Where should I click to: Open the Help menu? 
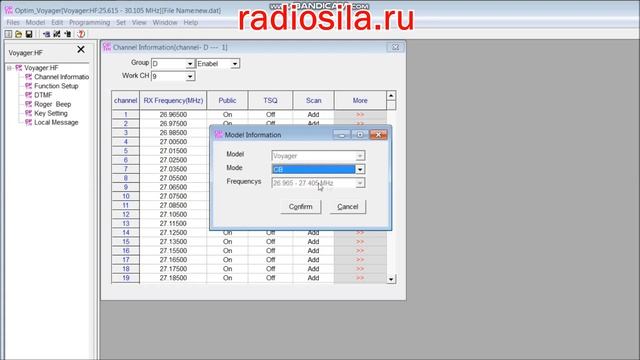pyautogui.click(x=191, y=22)
